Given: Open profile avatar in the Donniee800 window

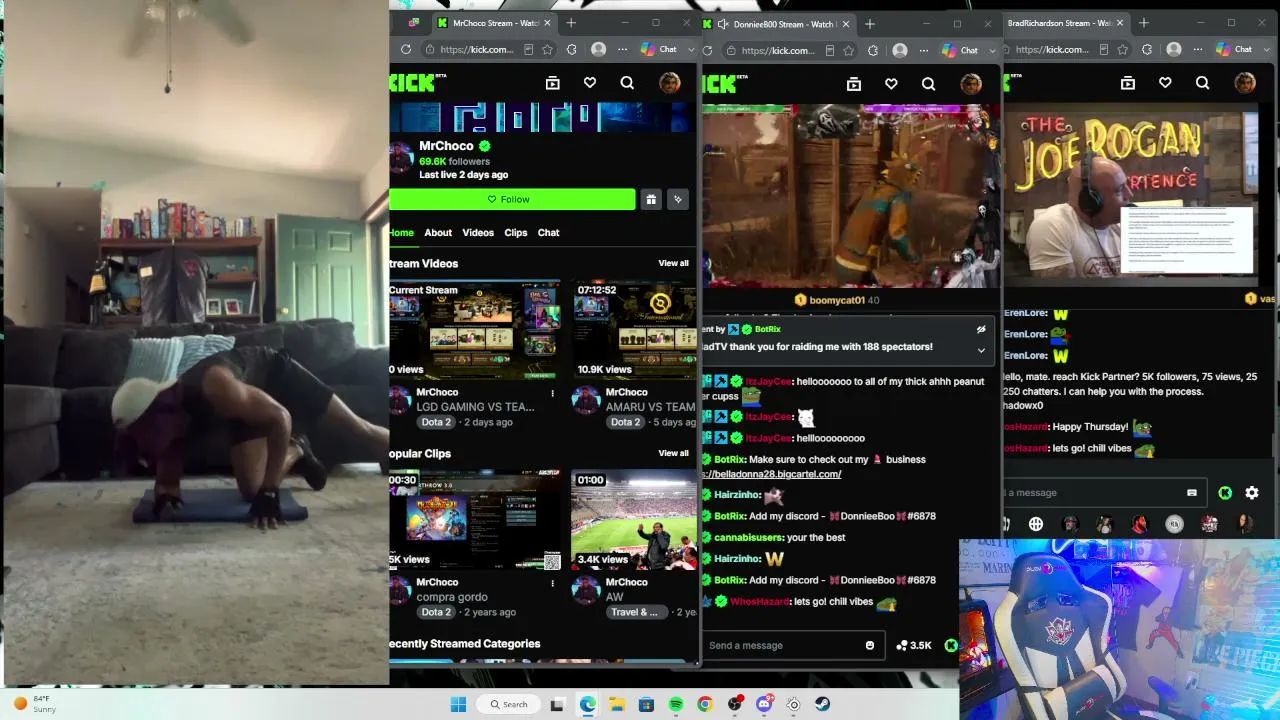Looking at the screenshot, I should pyautogui.click(x=970, y=84).
